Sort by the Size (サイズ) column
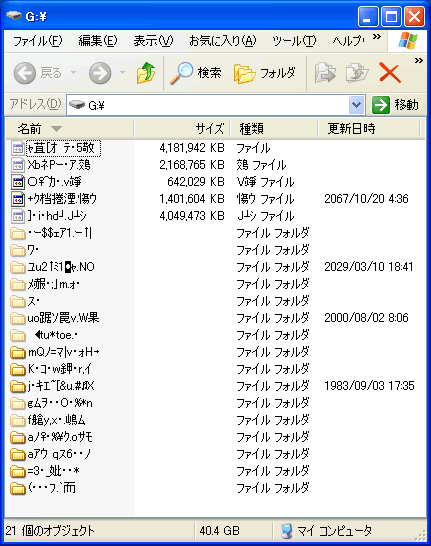This screenshot has width=431, height=546. (182, 129)
